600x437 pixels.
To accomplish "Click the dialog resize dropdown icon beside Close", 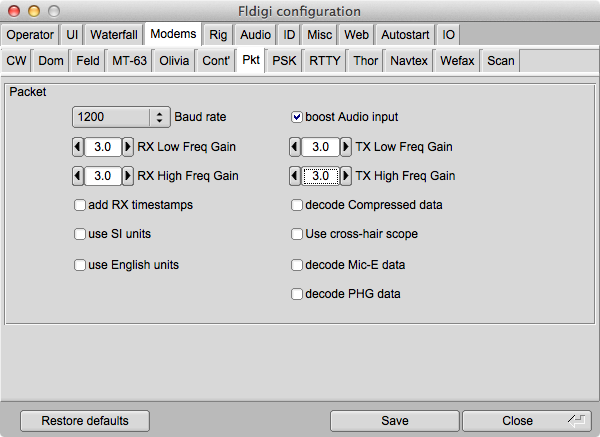I will pos(577,420).
